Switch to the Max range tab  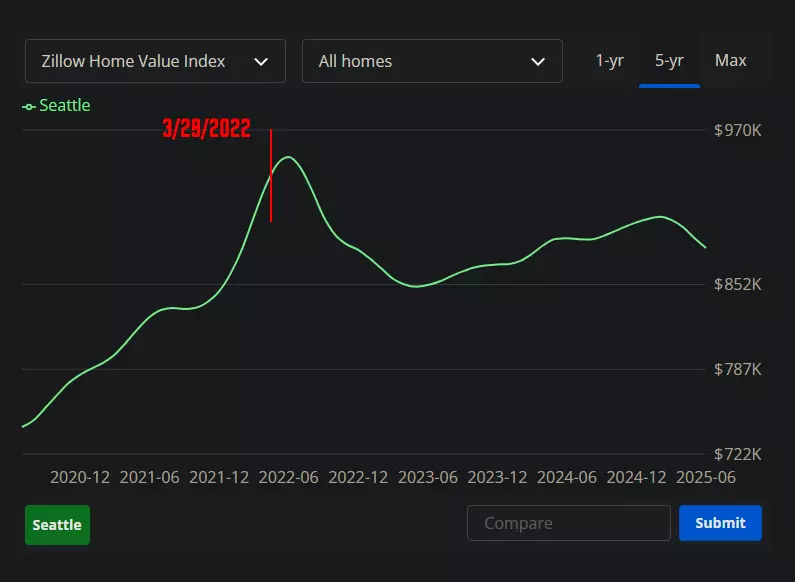(731, 61)
